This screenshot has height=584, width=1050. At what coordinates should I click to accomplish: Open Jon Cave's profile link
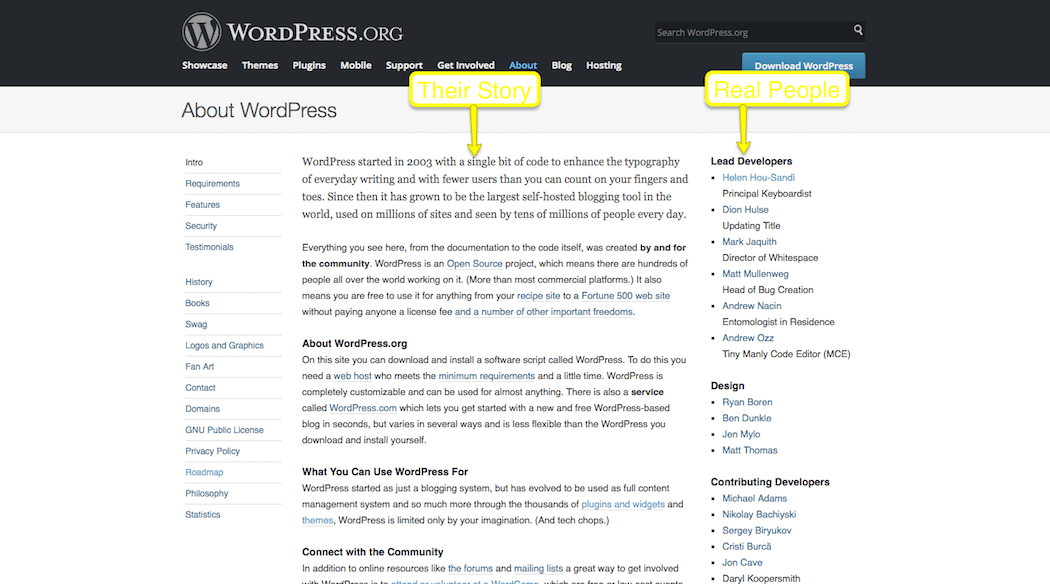click(x=742, y=564)
